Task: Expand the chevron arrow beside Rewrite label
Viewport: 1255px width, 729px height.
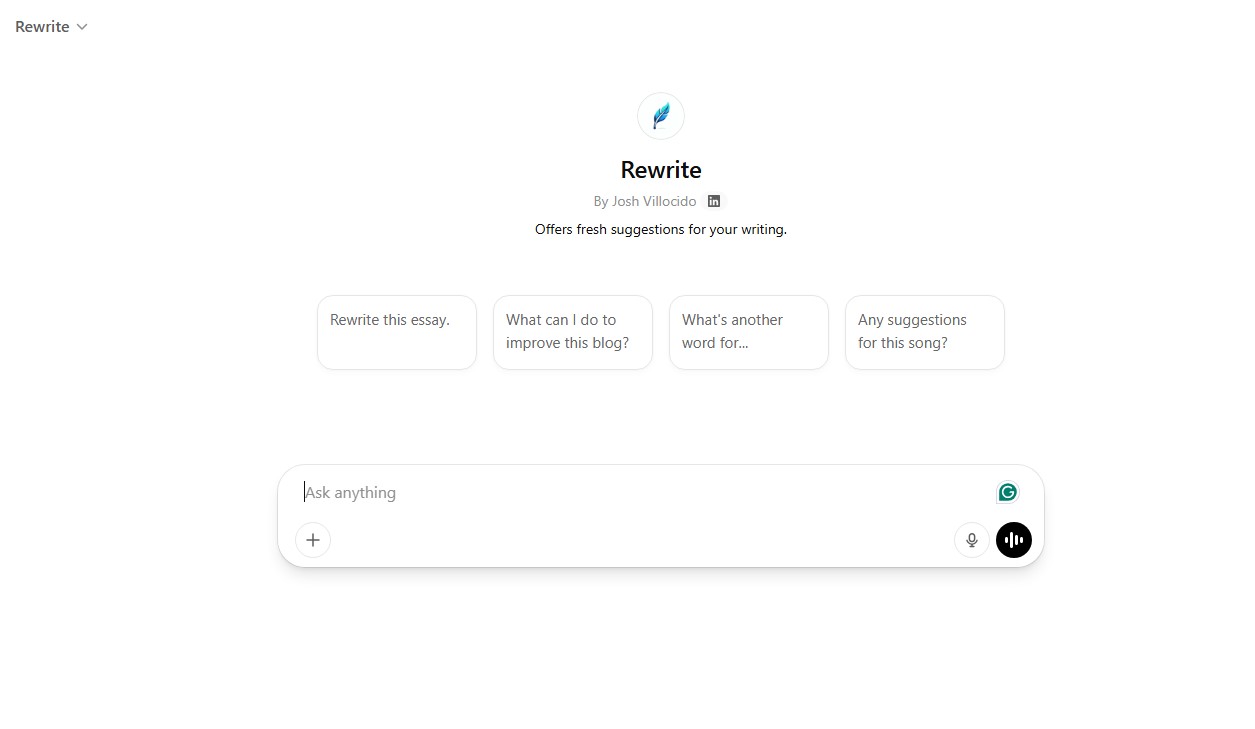Action: (x=82, y=27)
